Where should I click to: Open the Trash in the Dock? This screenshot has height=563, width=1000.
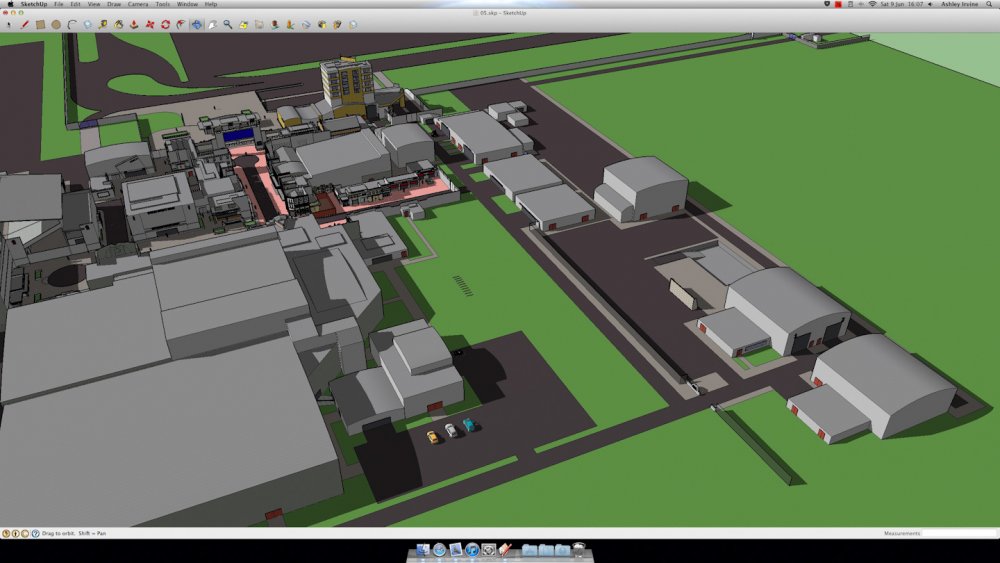pos(579,550)
